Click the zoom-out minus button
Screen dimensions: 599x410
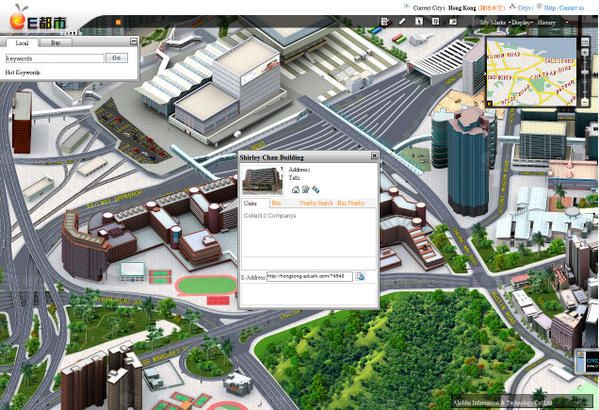(x=585, y=102)
